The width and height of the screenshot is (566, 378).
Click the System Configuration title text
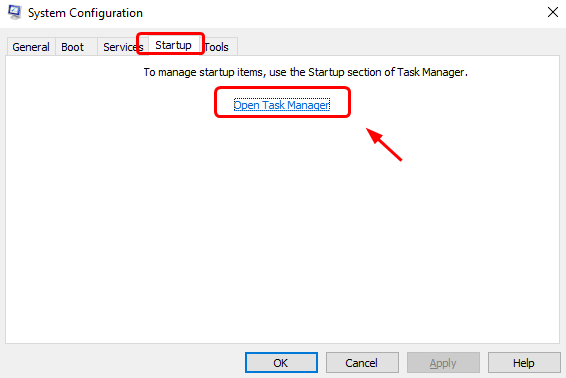pyautogui.click(x=86, y=13)
